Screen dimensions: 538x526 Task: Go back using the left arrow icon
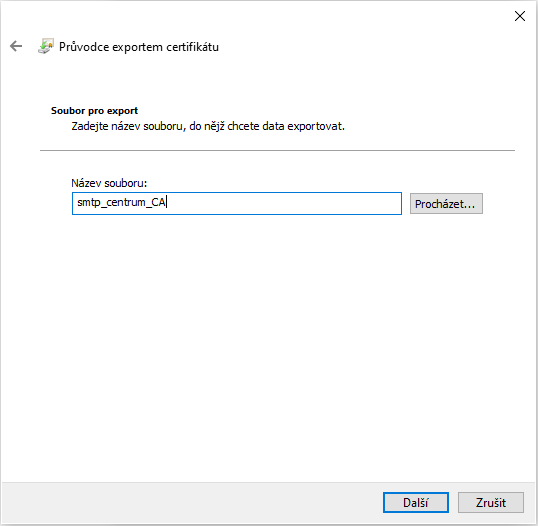[x=16, y=46]
